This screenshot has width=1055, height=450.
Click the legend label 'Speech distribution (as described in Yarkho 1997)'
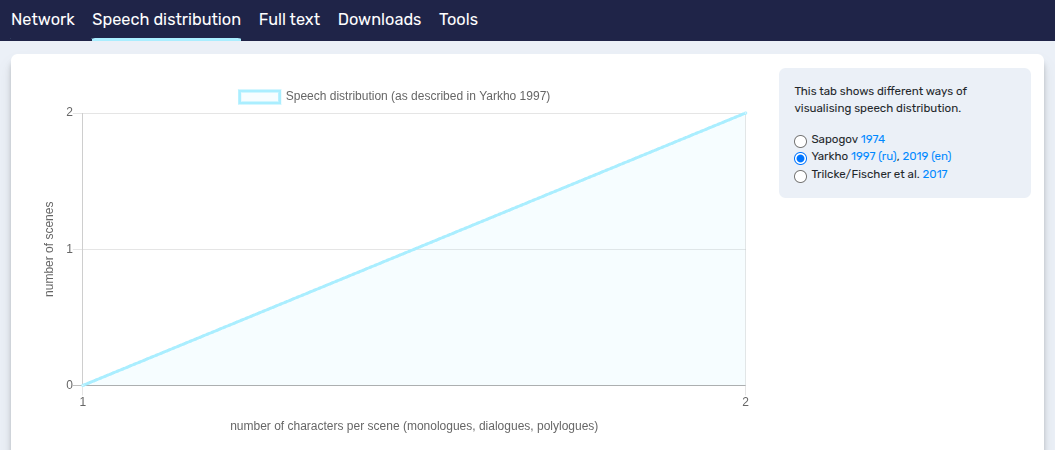click(418, 96)
